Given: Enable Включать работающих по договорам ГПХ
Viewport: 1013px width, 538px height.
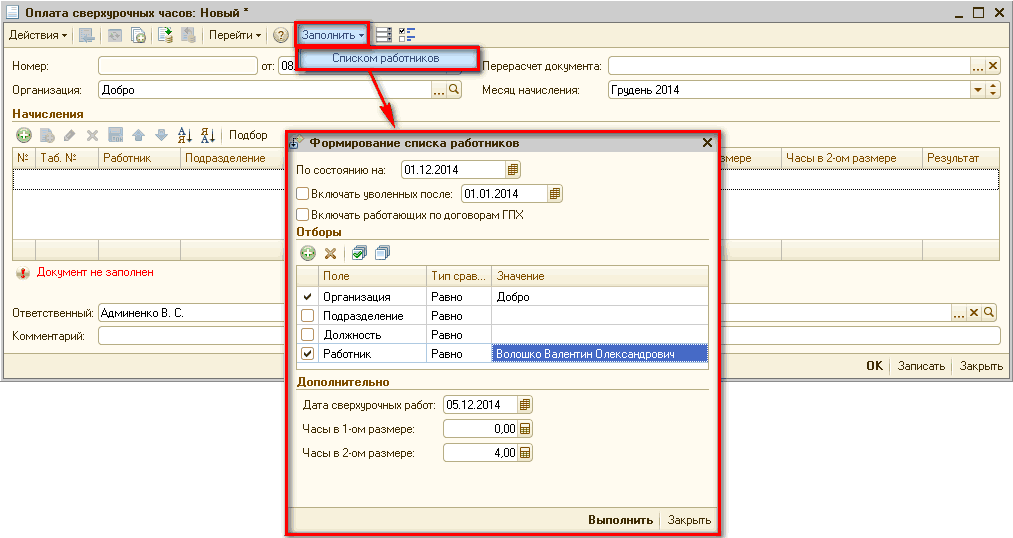Looking at the screenshot, I should point(303,214).
